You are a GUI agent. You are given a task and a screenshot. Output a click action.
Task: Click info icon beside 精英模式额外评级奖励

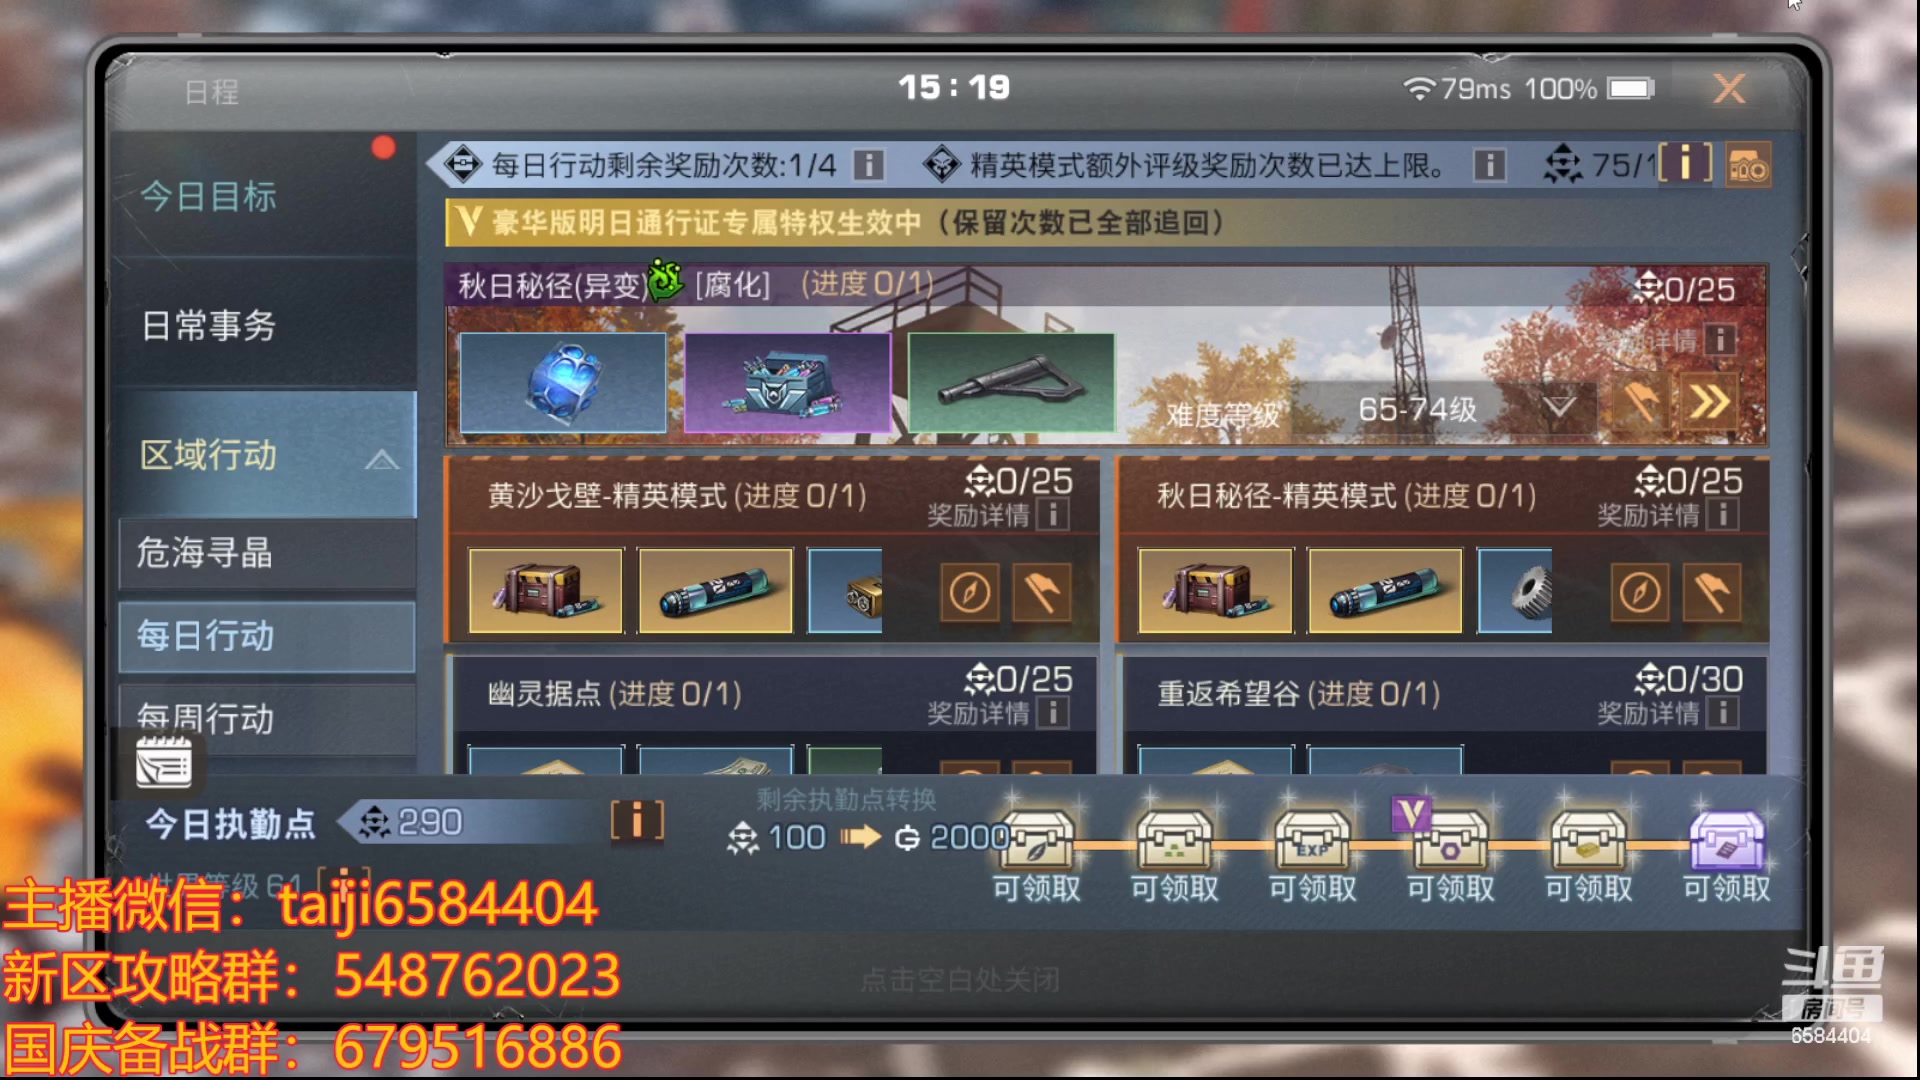coord(1489,165)
